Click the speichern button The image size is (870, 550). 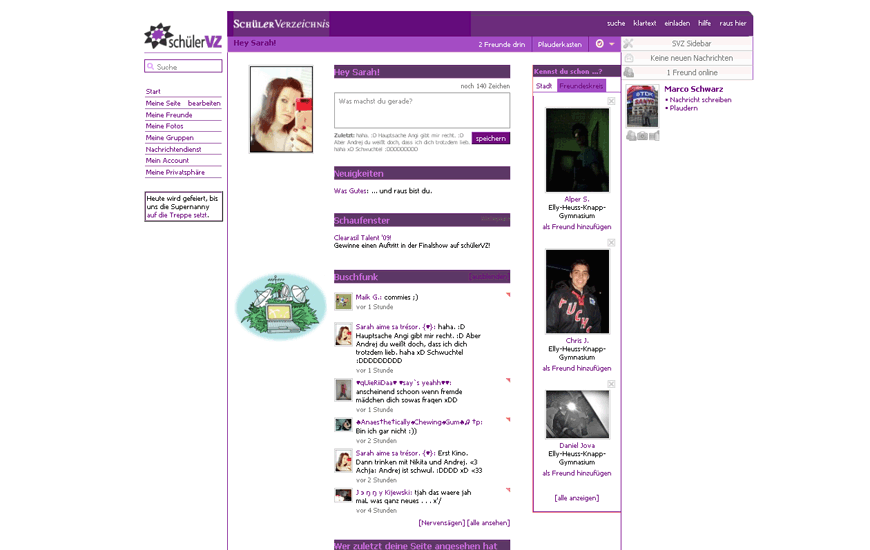490,138
